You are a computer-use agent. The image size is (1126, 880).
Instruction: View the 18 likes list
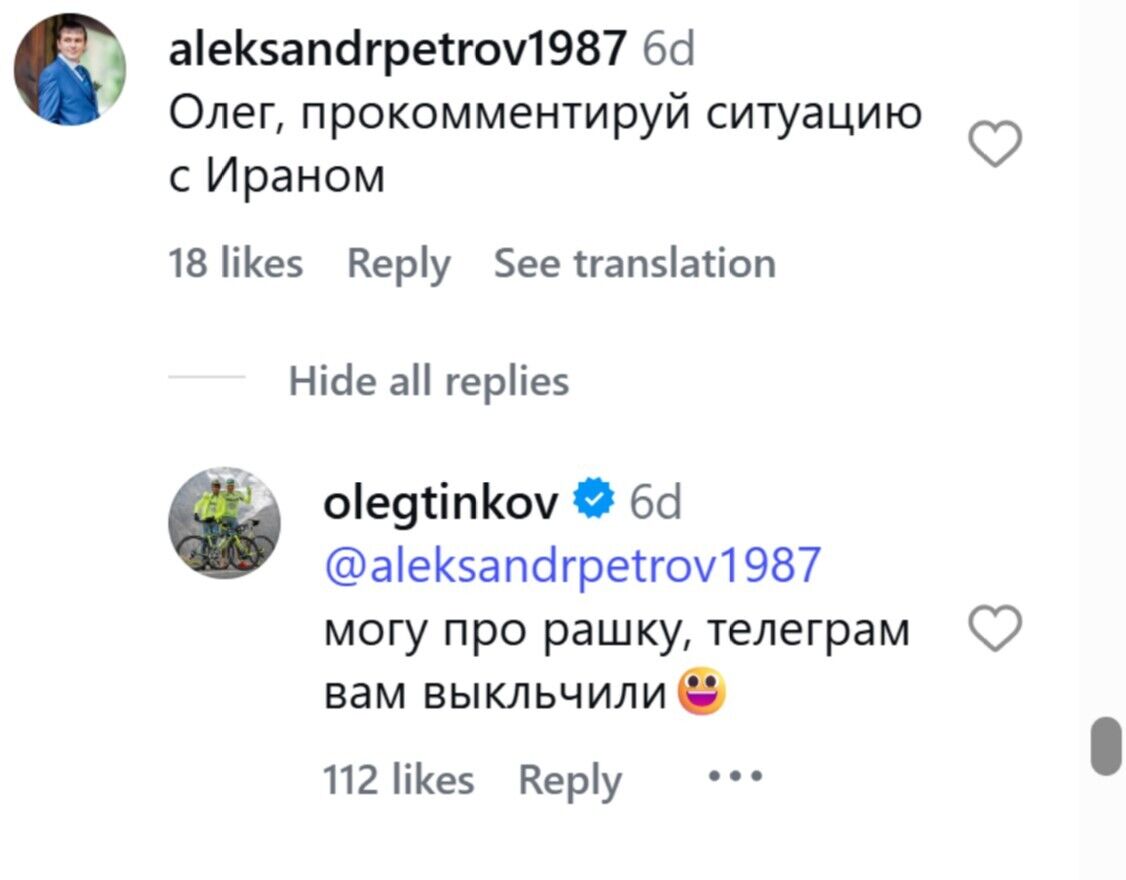coord(236,264)
